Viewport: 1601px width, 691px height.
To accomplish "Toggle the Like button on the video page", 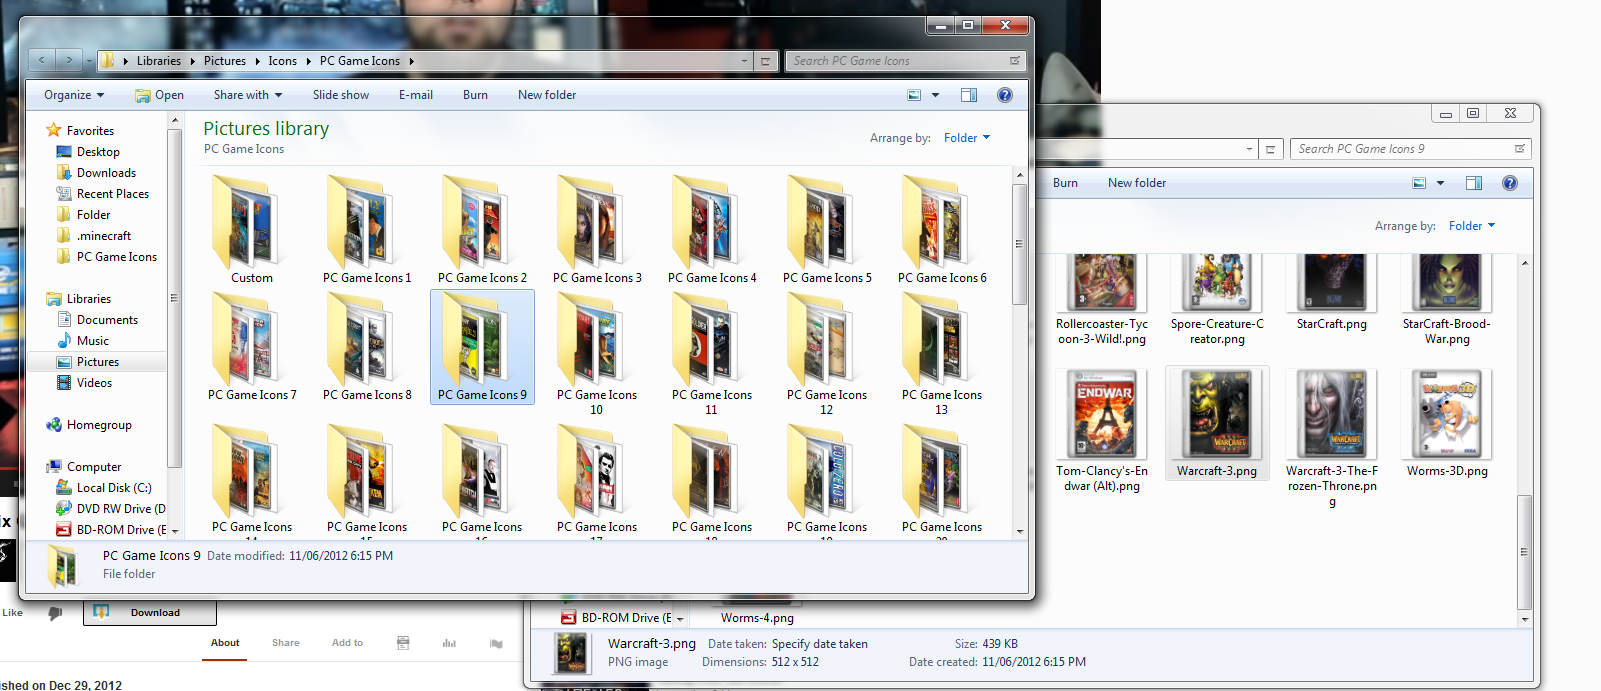I will click(x=12, y=613).
